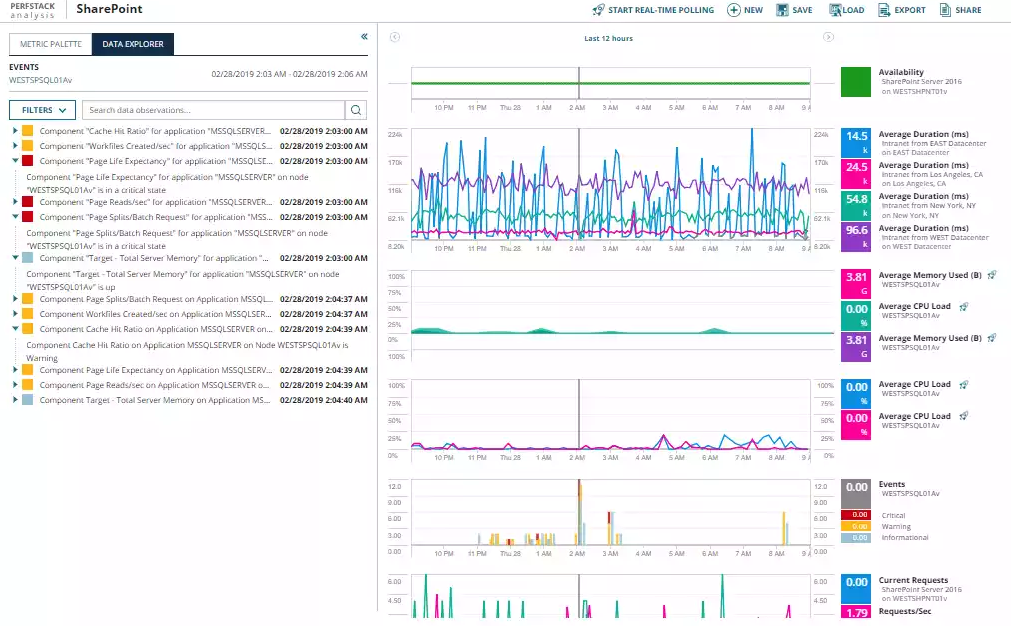Select the Data Explorer tab
The height and width of the screenshot is (626, 1011).
133,44
